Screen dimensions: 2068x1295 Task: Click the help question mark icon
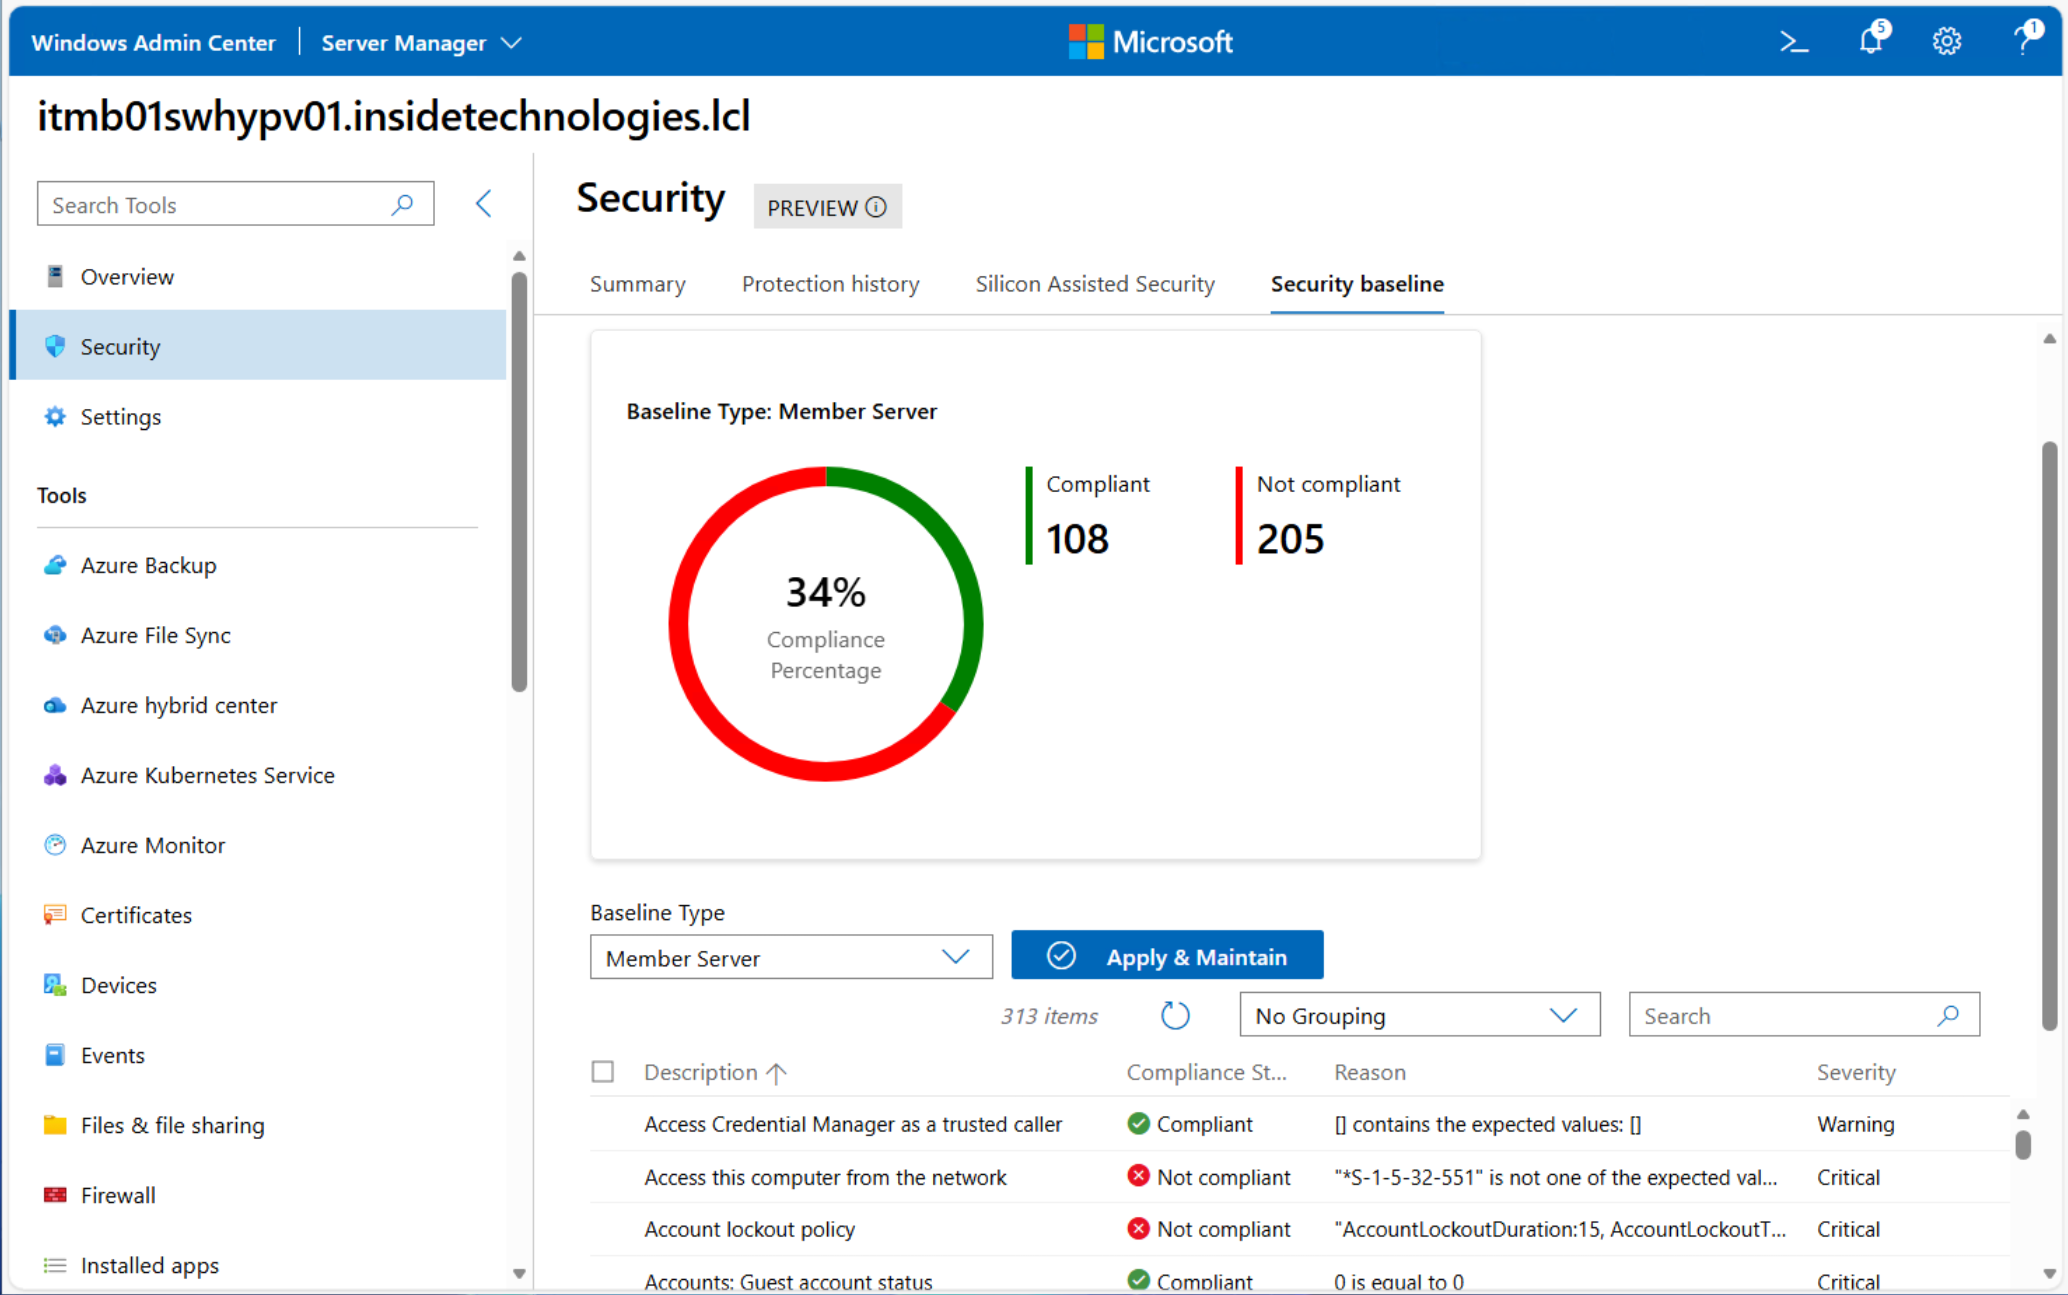2025,40
